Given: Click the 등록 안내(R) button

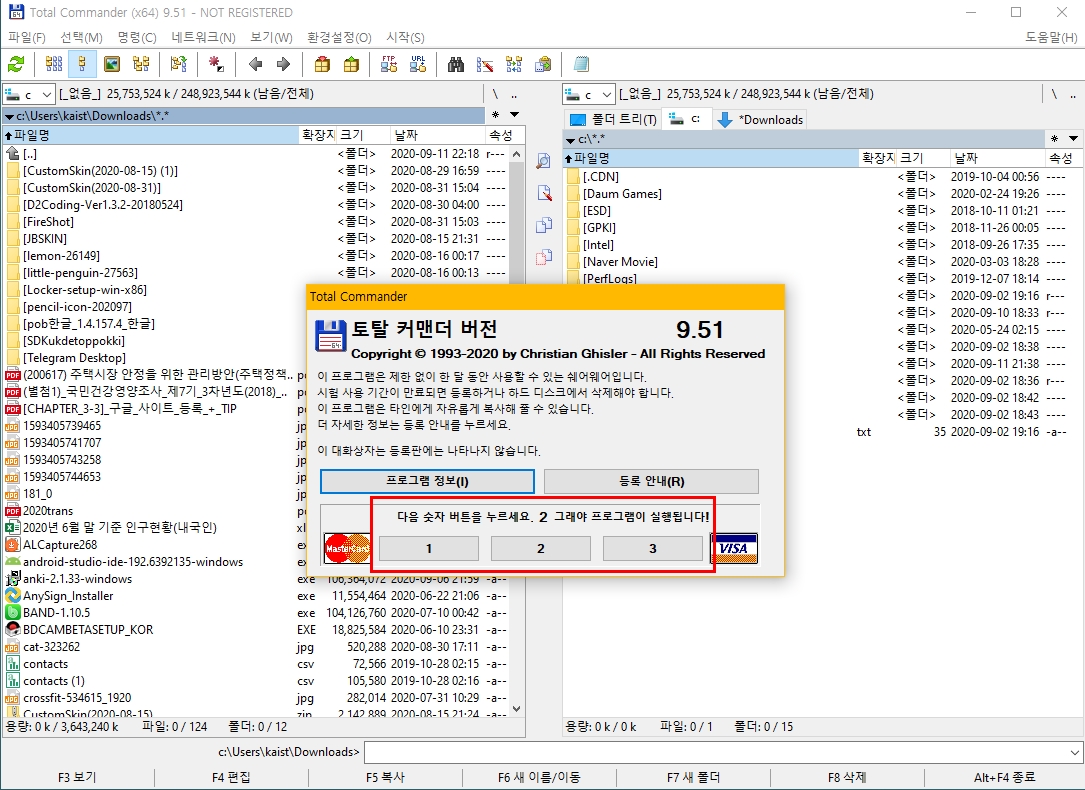Looking at the screenshot, I should (x=651, y=481).
